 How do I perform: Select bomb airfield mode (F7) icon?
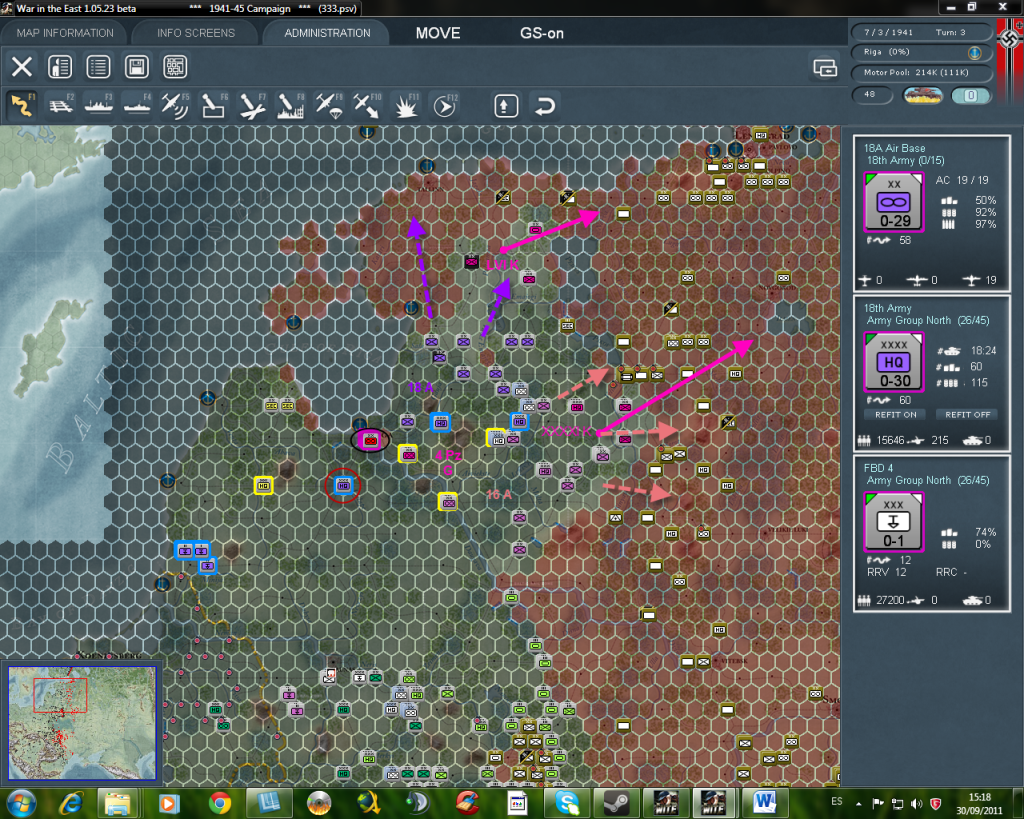(x=252, y=105)
